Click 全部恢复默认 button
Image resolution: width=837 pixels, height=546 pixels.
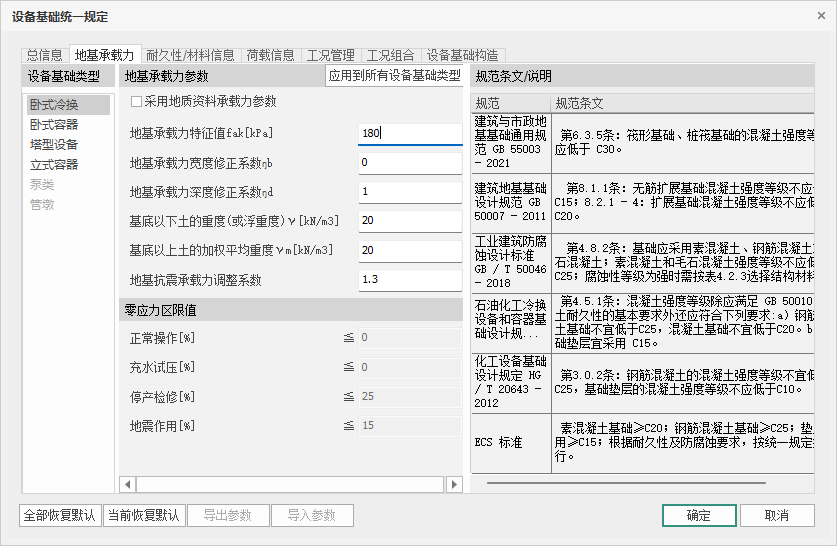click(x=60, y=516)
